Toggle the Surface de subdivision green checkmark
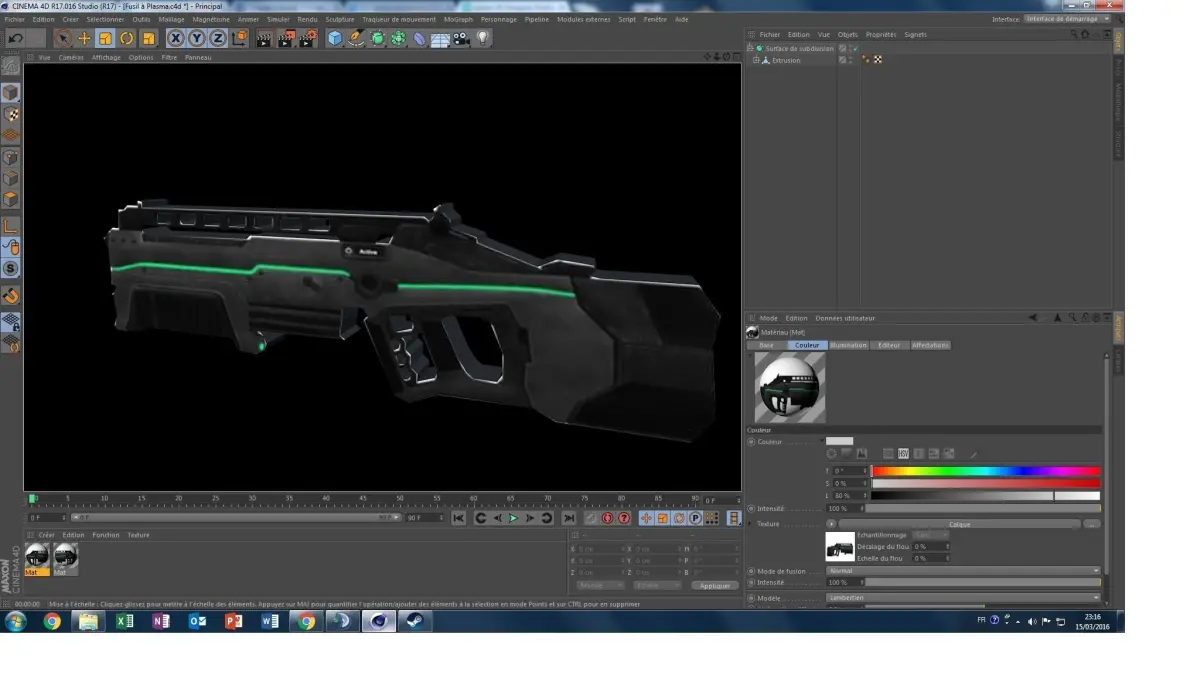This screenshot has height=675, width=1200. [854, 48]
